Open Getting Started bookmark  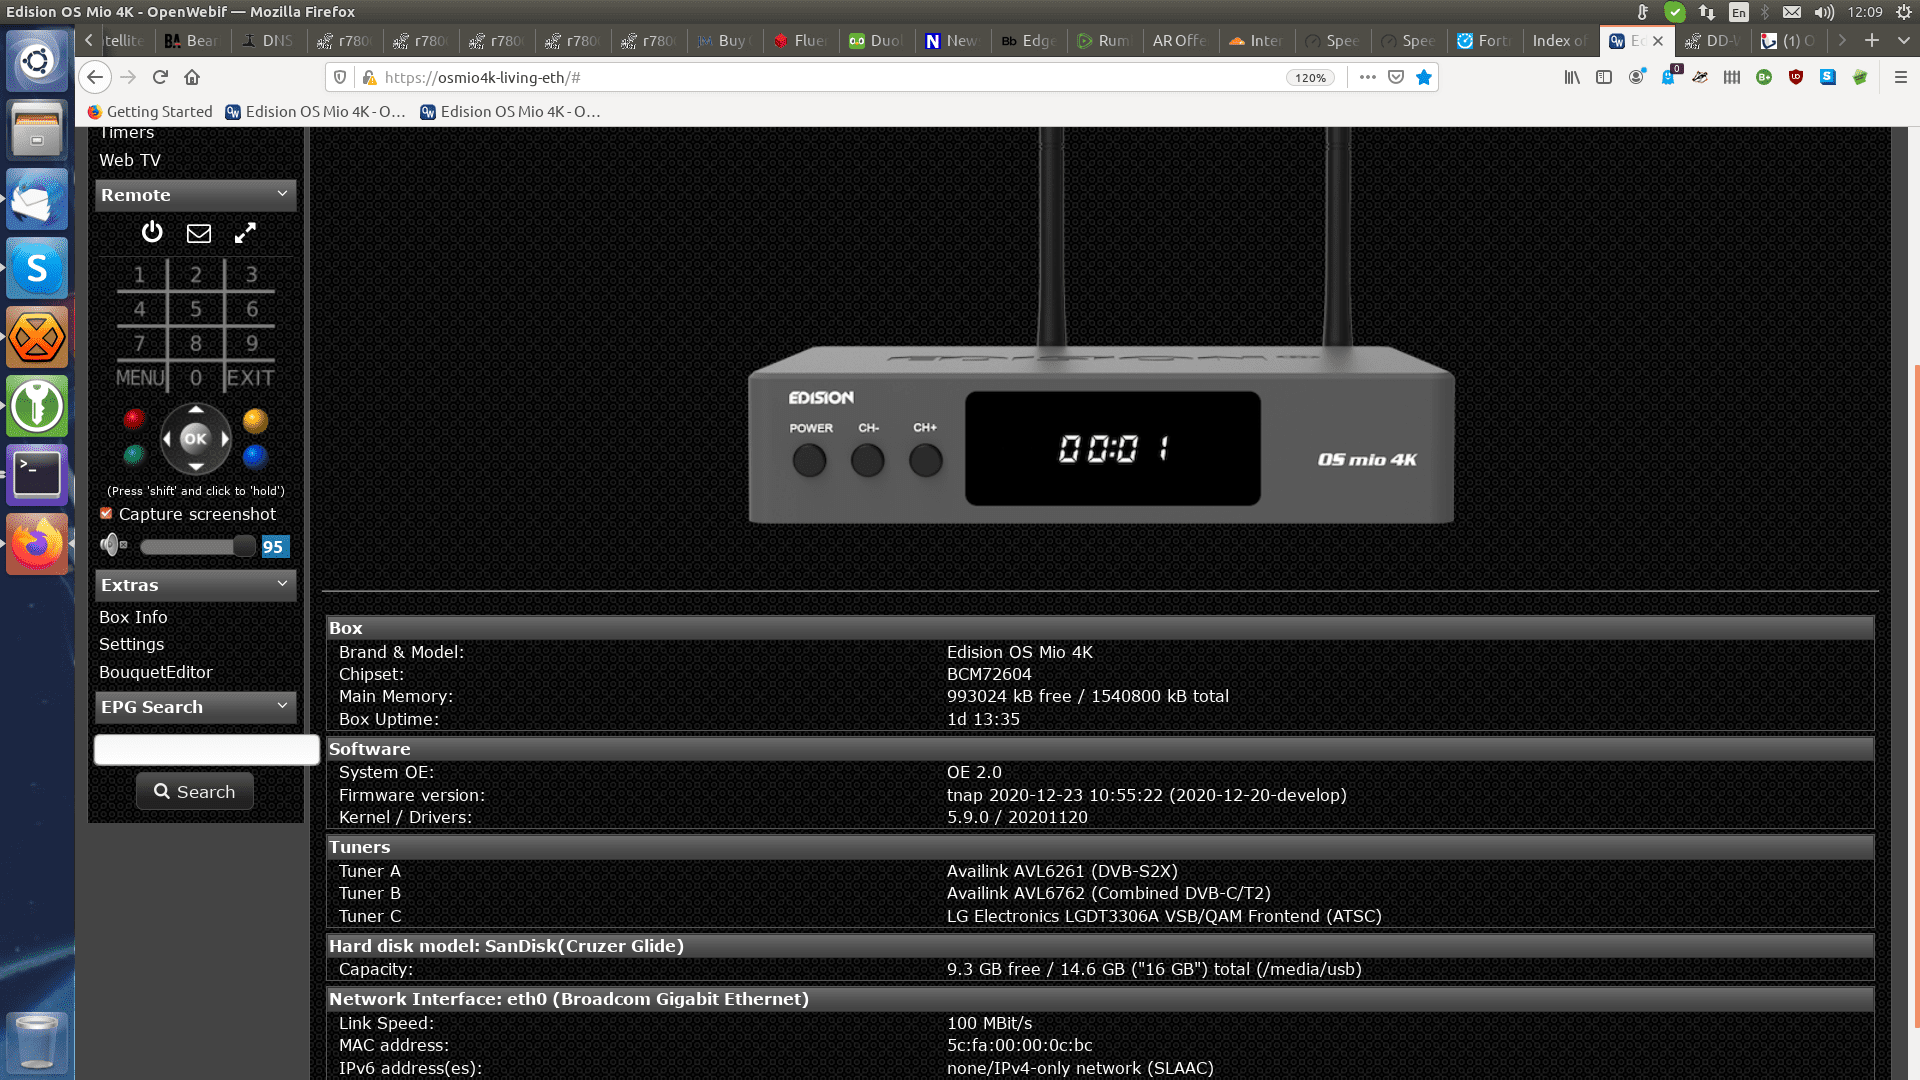click(x=150, y=112)
